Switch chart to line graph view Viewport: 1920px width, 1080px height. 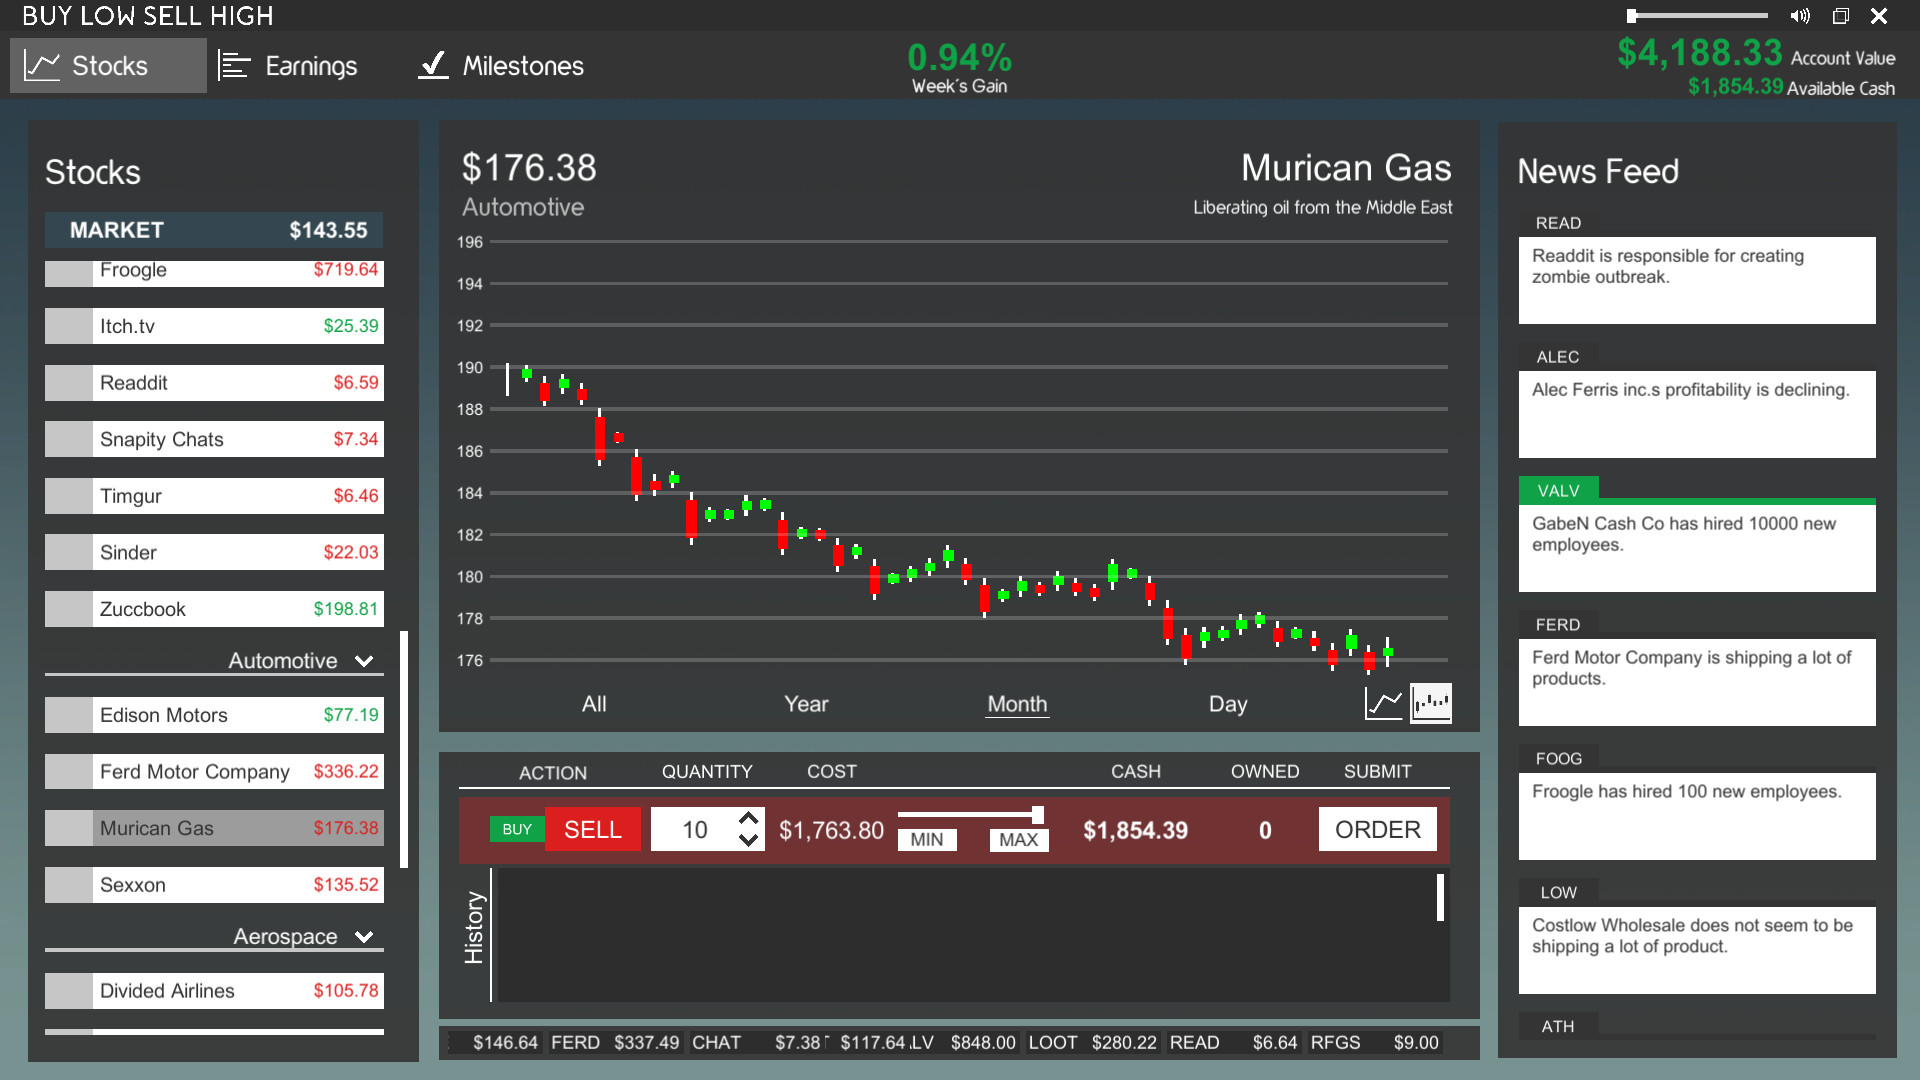pyautogui.click(x=1383, y=703)
